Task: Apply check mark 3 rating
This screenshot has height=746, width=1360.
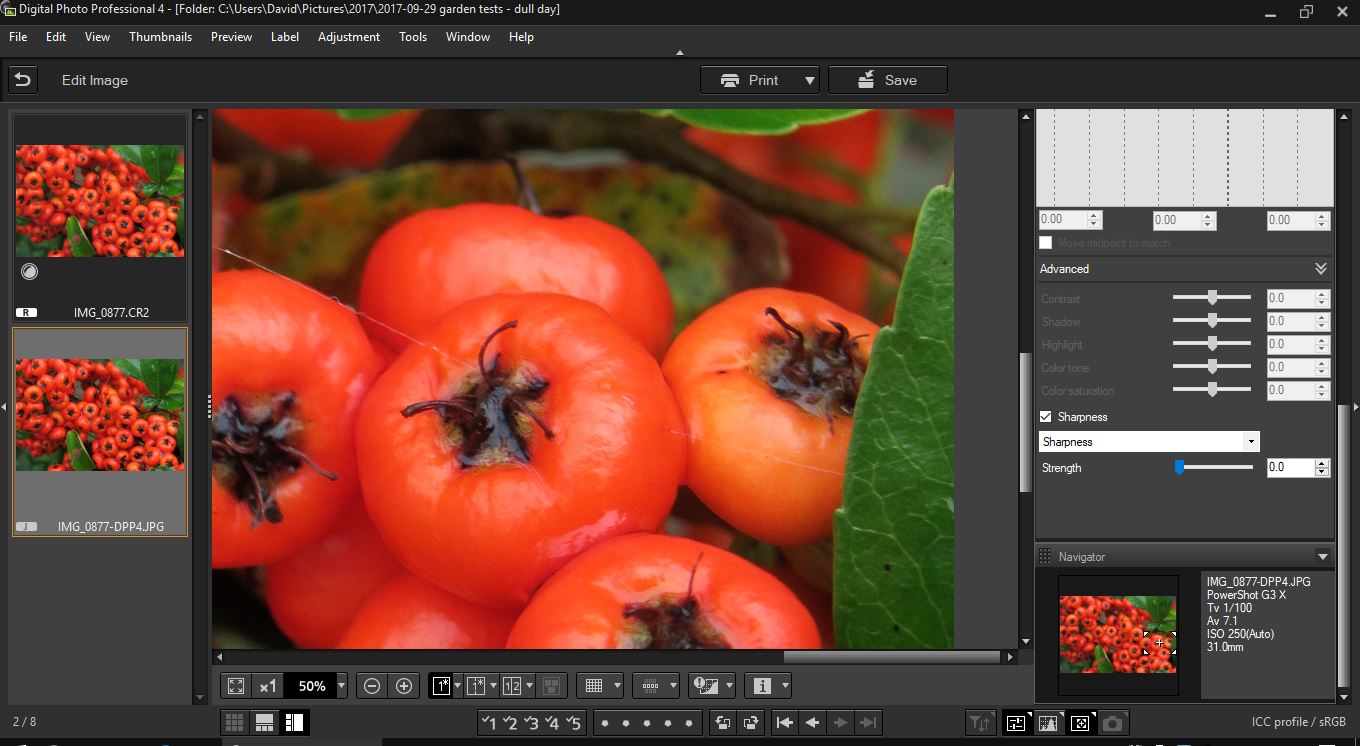Action: coord(531,723)
